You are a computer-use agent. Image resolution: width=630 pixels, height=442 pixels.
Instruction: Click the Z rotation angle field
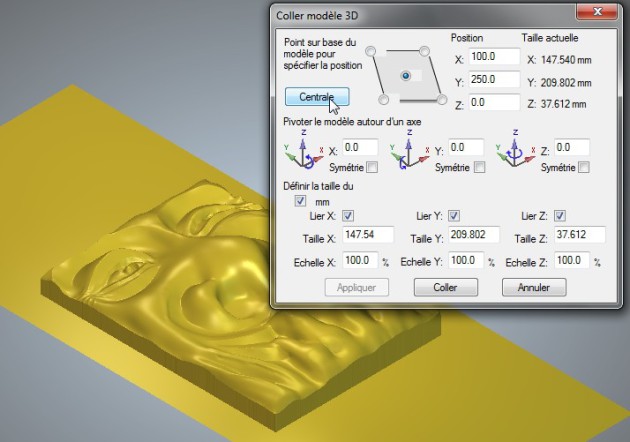[572, 147]
